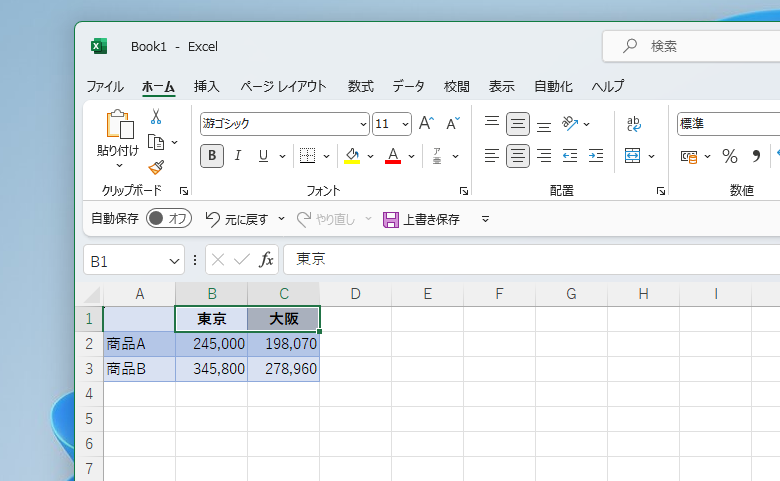
Task: Click the borders icon
Action: 307,156
